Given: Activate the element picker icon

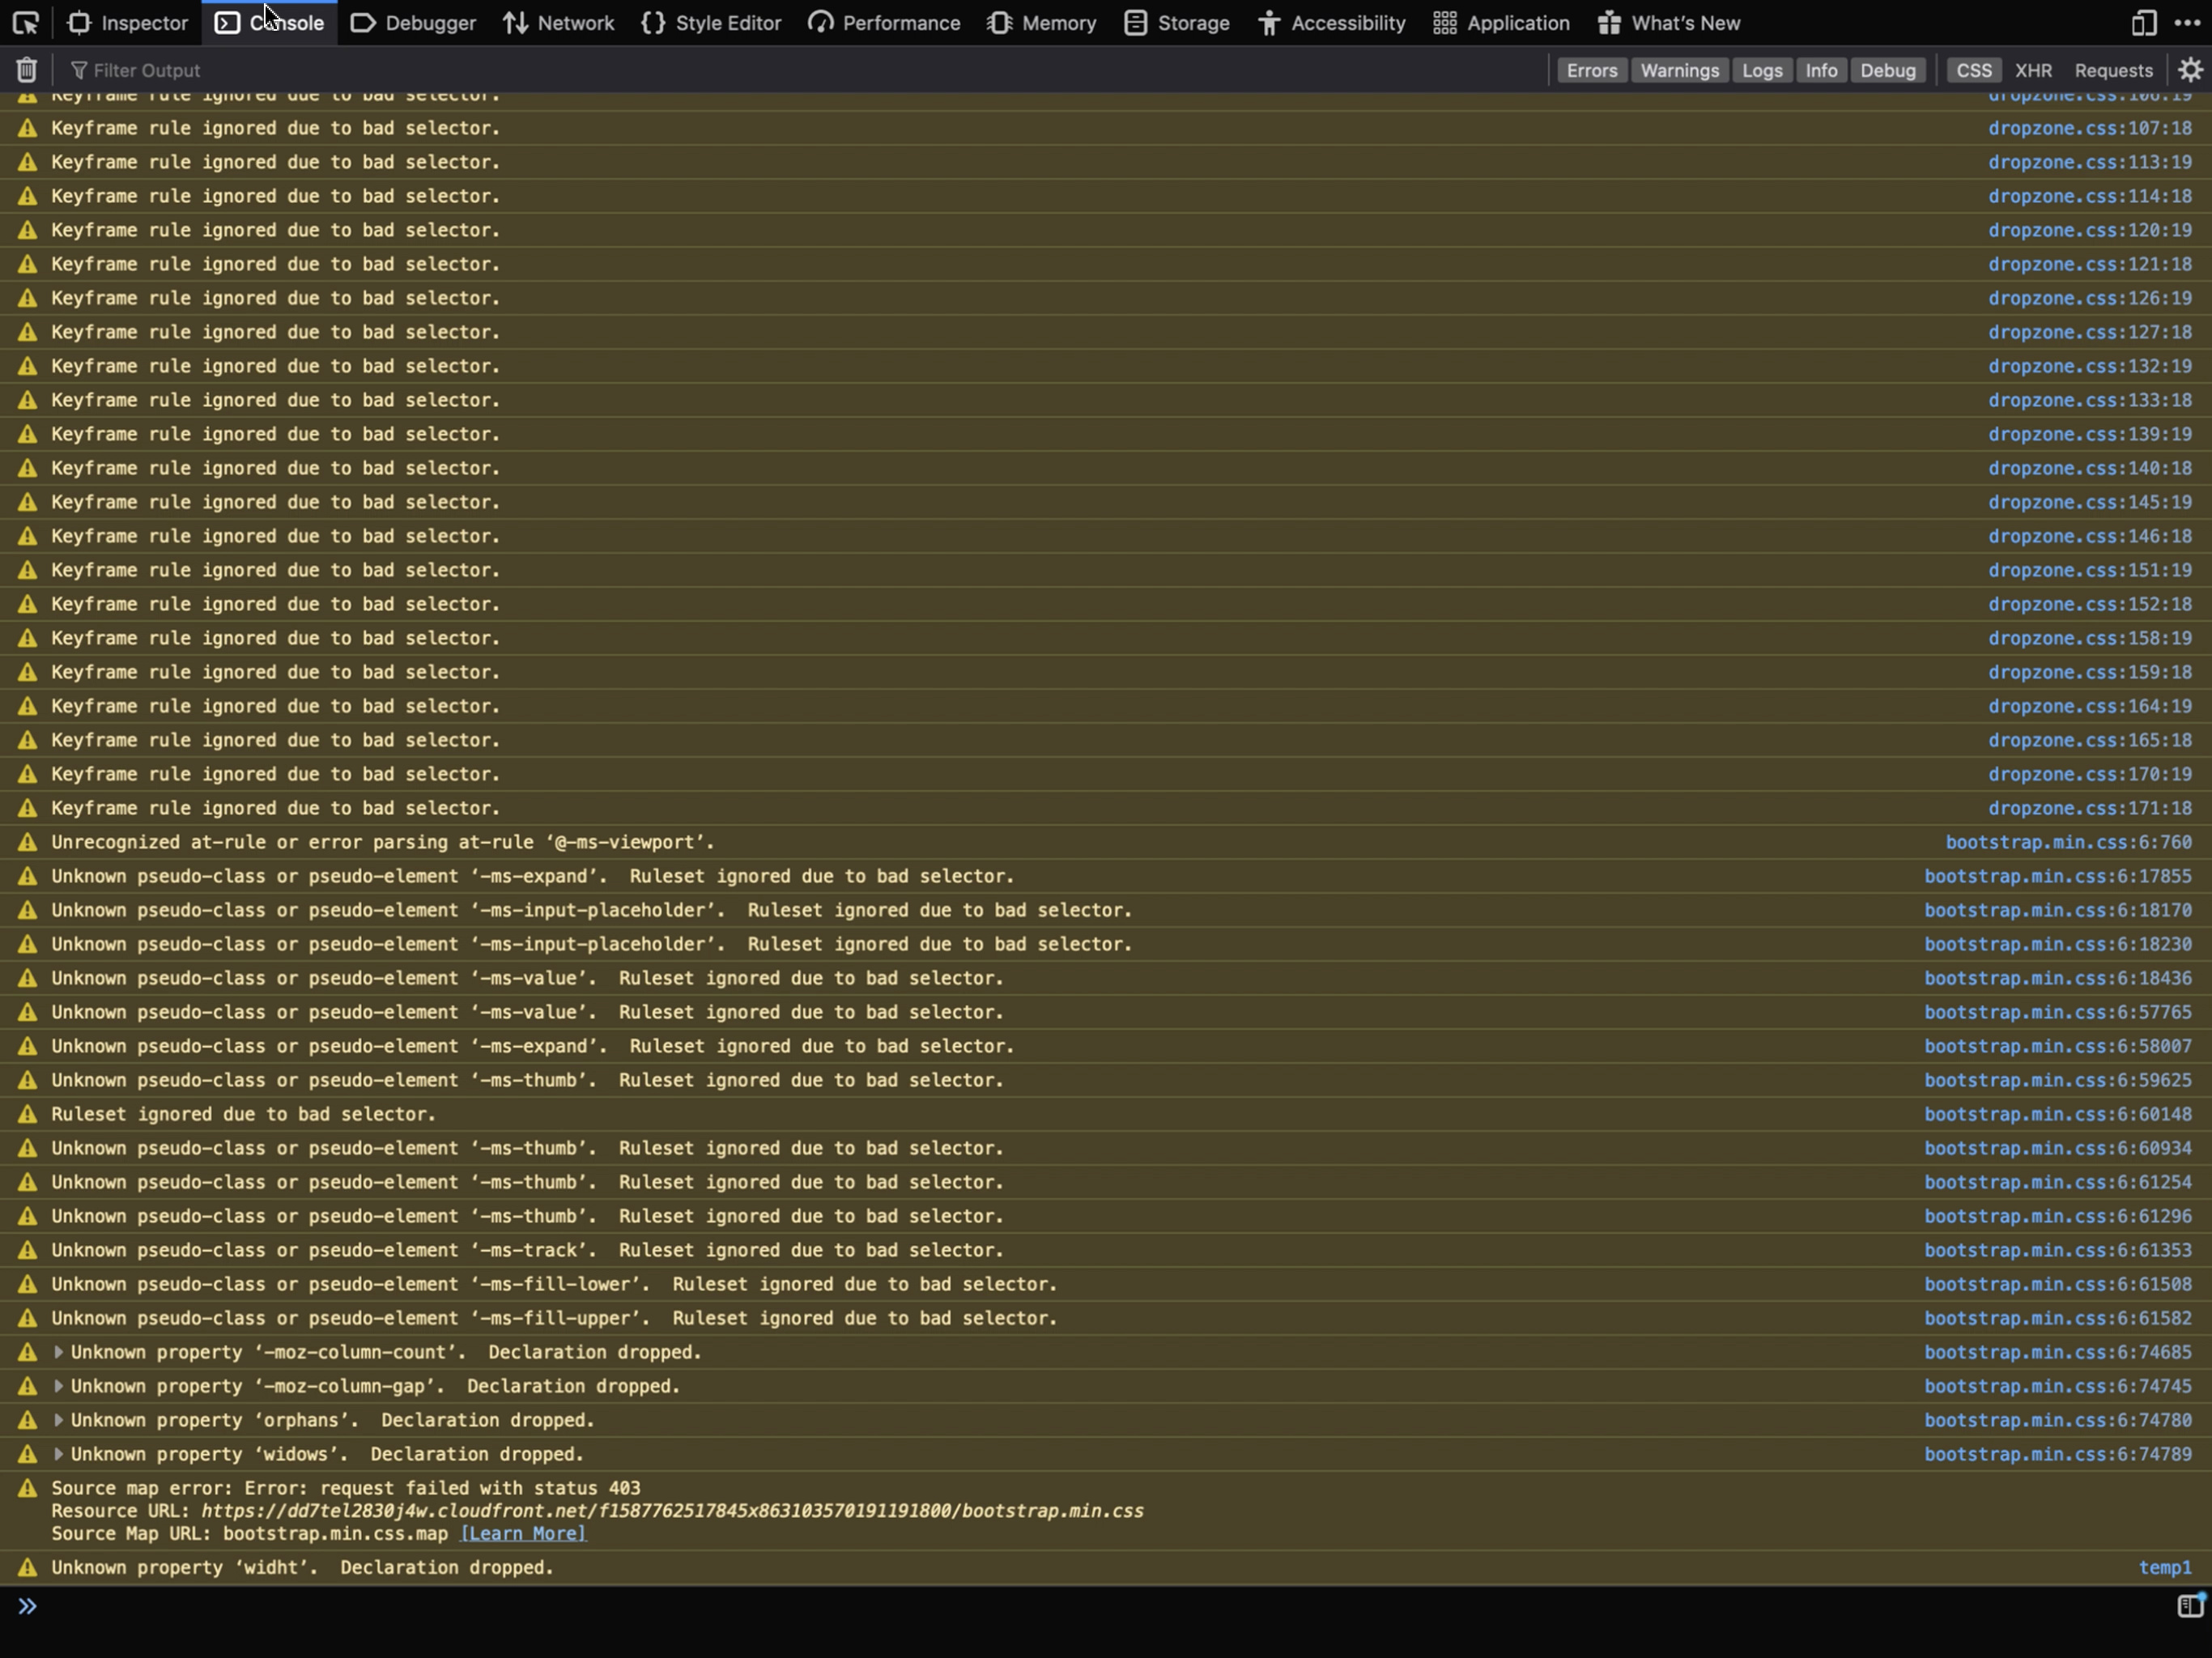Looking at the screenshot, I should [25, 22].
